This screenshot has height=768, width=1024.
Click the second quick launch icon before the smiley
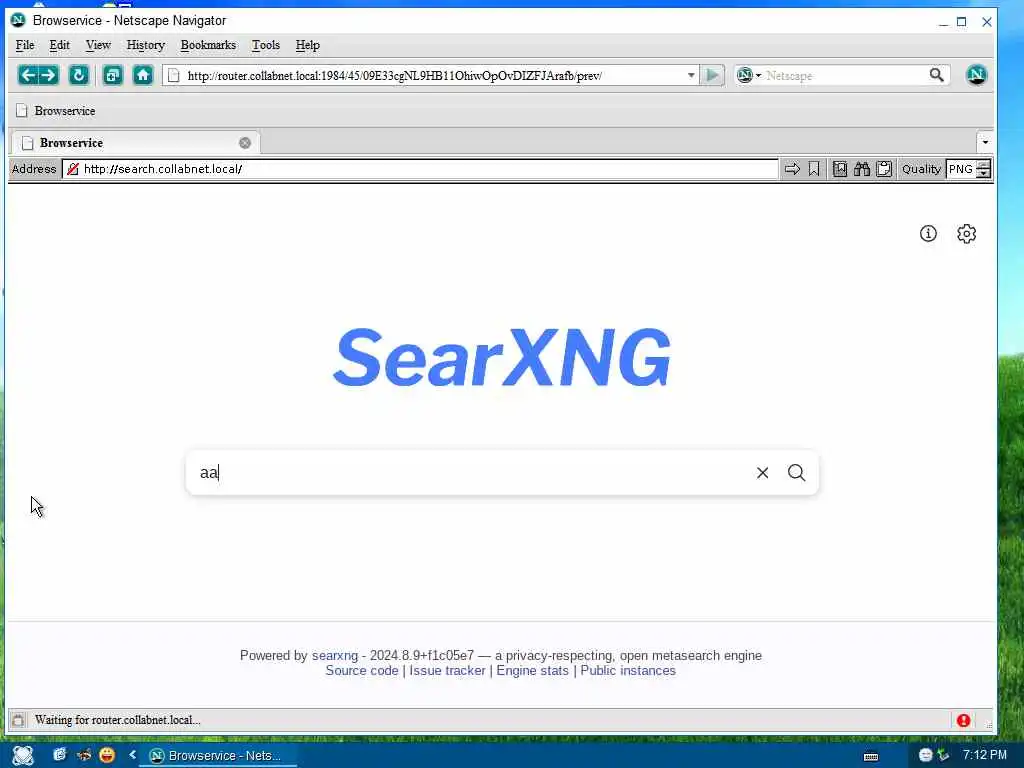click(84, 755)
